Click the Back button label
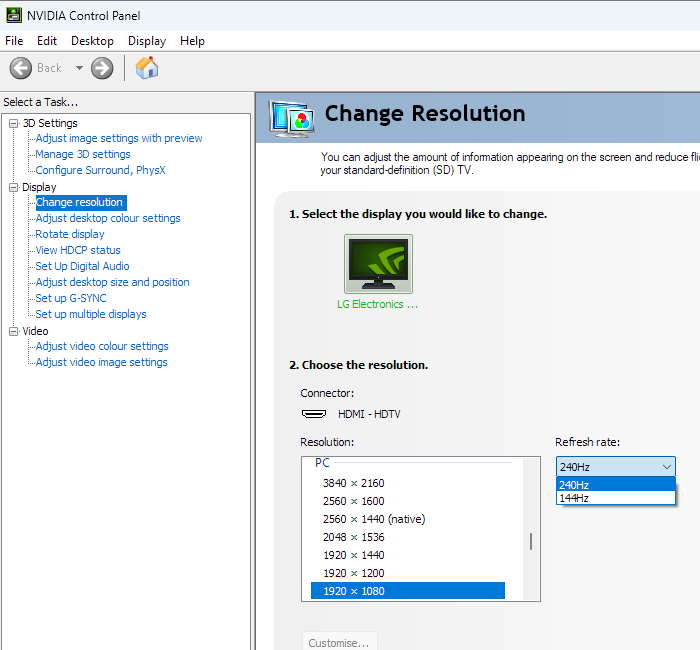Screen dimensions: 700x650 click(x=49, y=68)
